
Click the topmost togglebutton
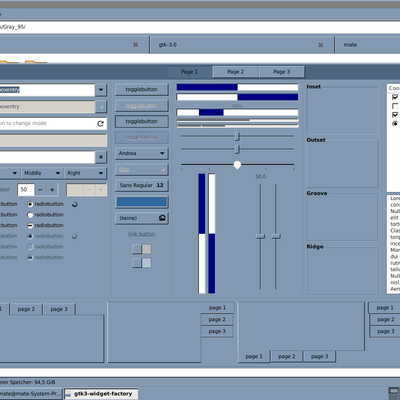click(x=142, y=89)
